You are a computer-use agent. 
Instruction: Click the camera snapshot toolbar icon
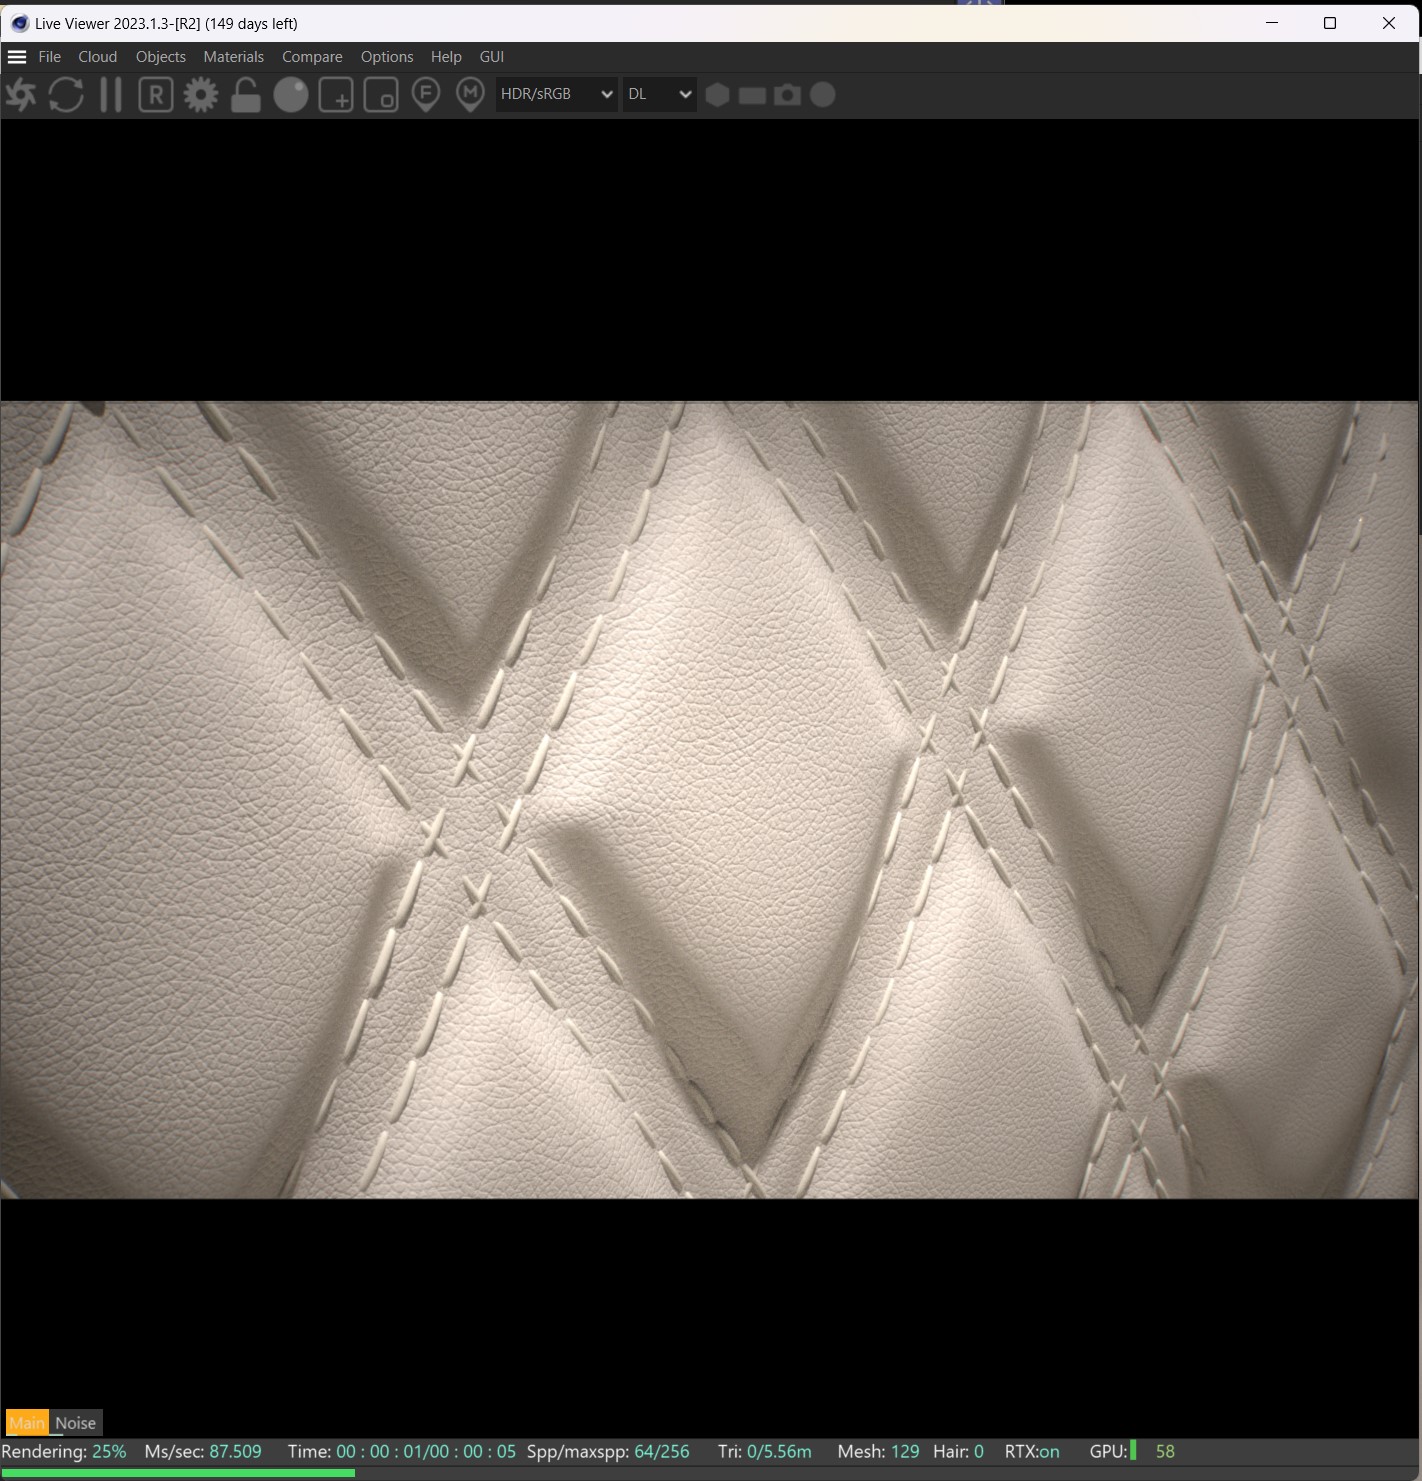(788, 95)
